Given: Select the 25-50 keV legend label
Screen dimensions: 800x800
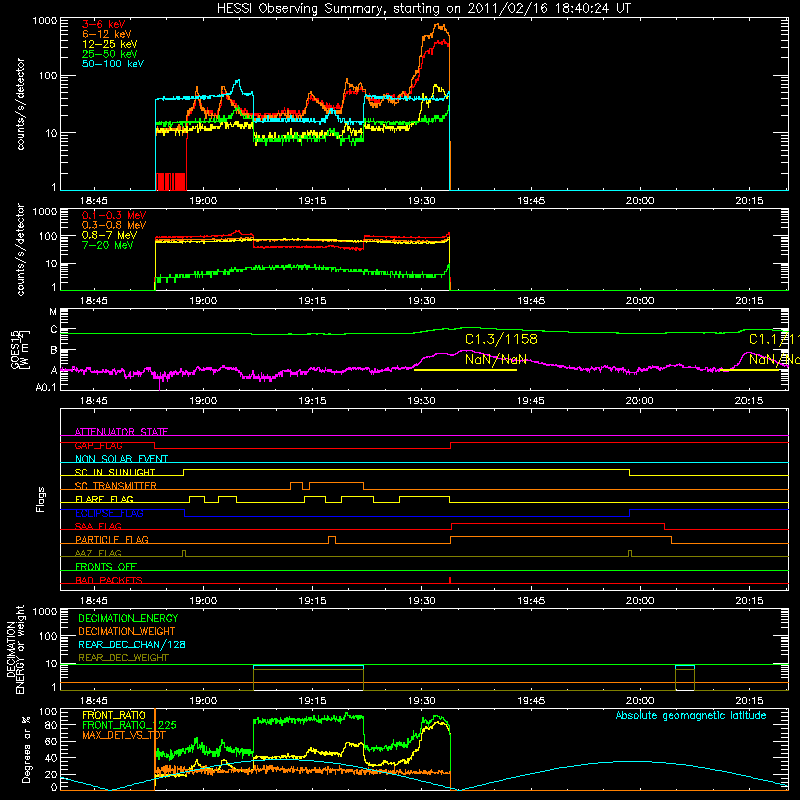Looking at the screenshot, I should click(110, 54).
